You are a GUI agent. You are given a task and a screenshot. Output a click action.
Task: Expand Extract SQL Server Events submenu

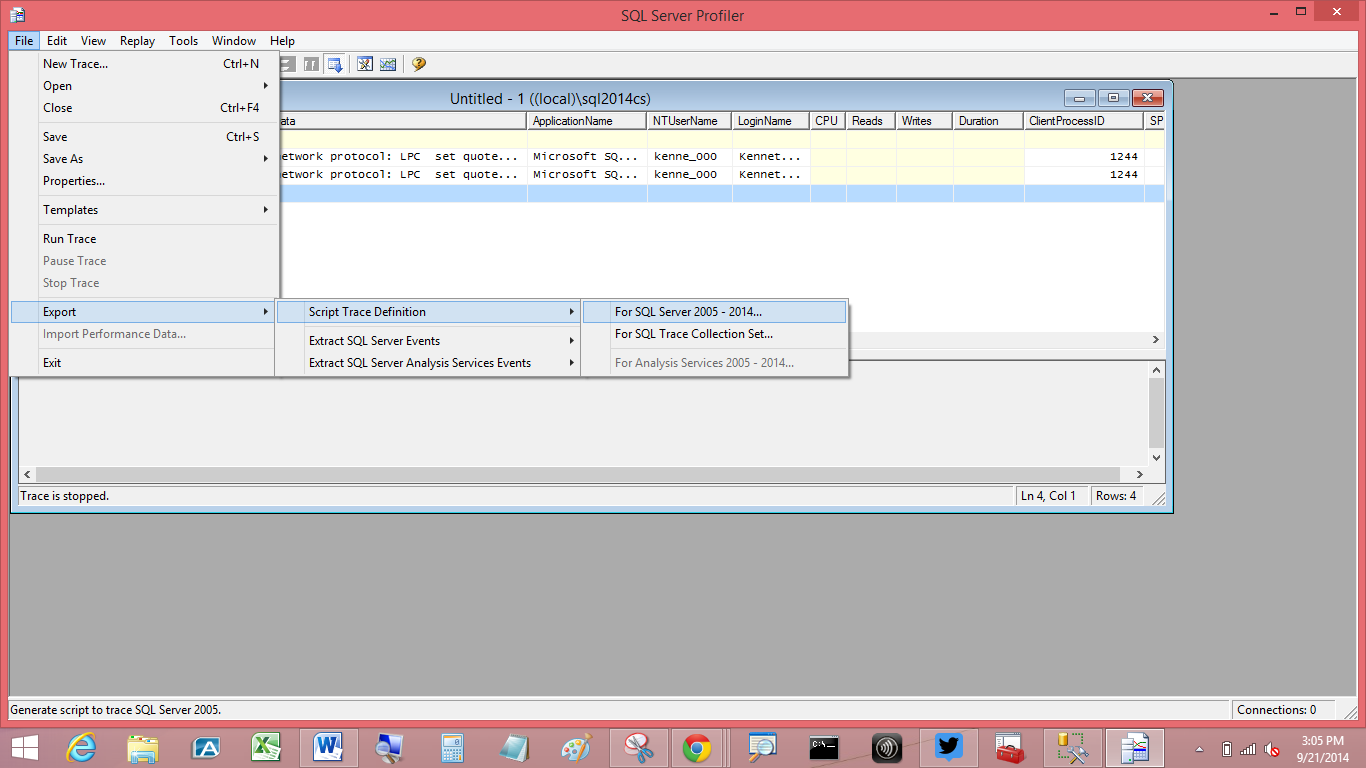pos(430,341)
